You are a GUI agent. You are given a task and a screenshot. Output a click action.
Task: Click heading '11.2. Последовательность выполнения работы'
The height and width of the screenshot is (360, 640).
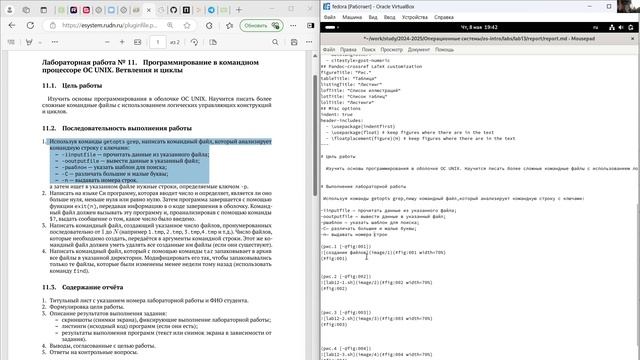click(117, 128)
